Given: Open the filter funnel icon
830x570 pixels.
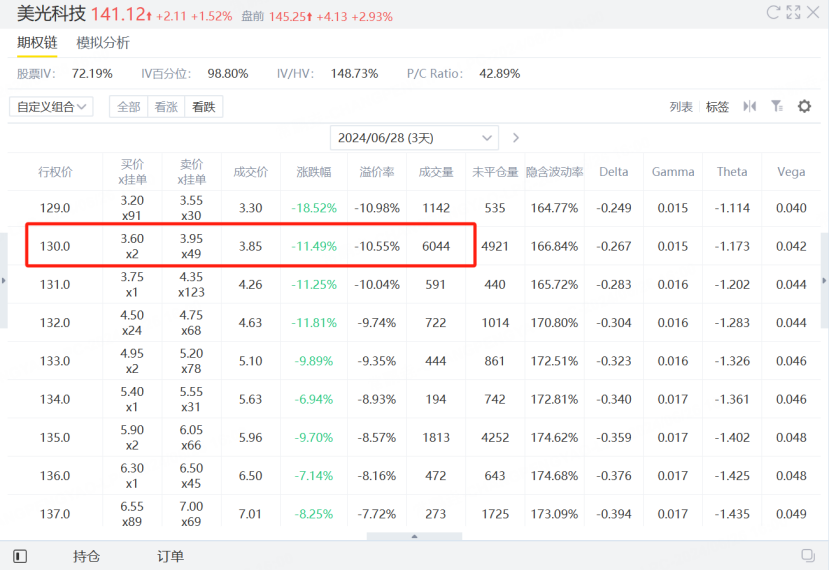Looking at the screenshot, I should pyautogui.click(x=777, y=106).
